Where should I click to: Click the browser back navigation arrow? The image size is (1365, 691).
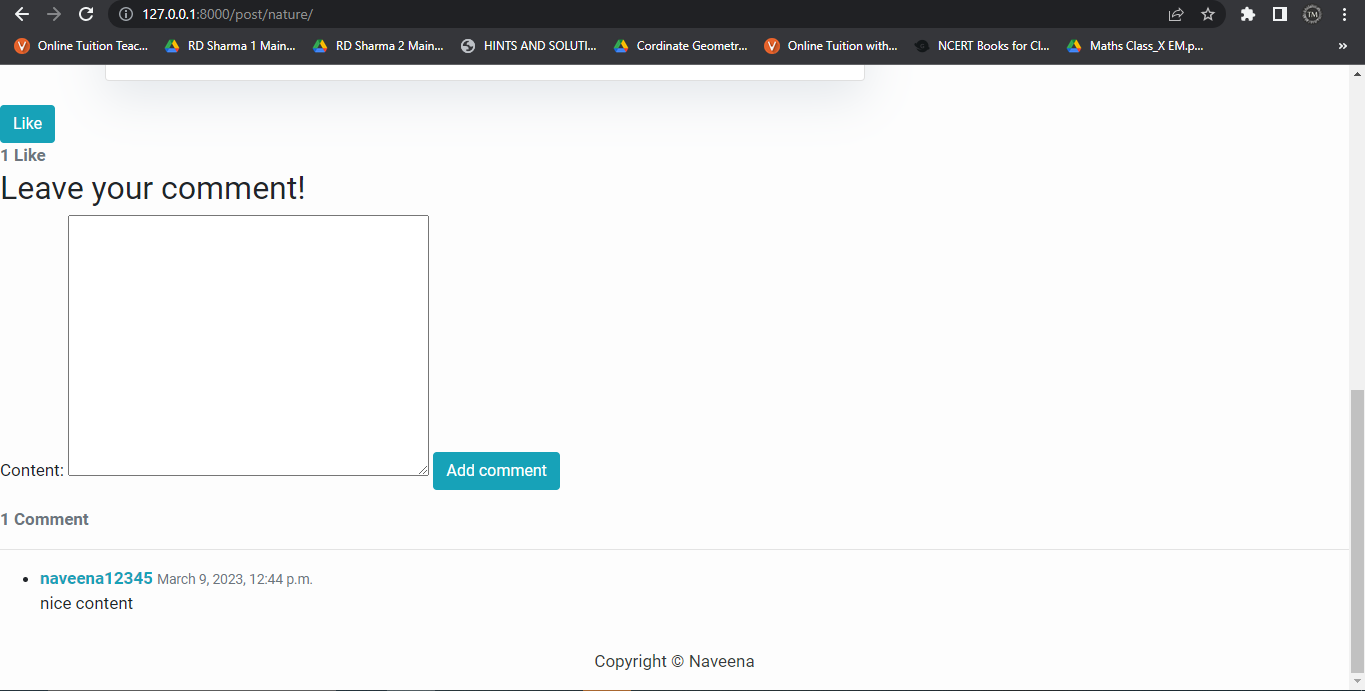pos(21,14)
